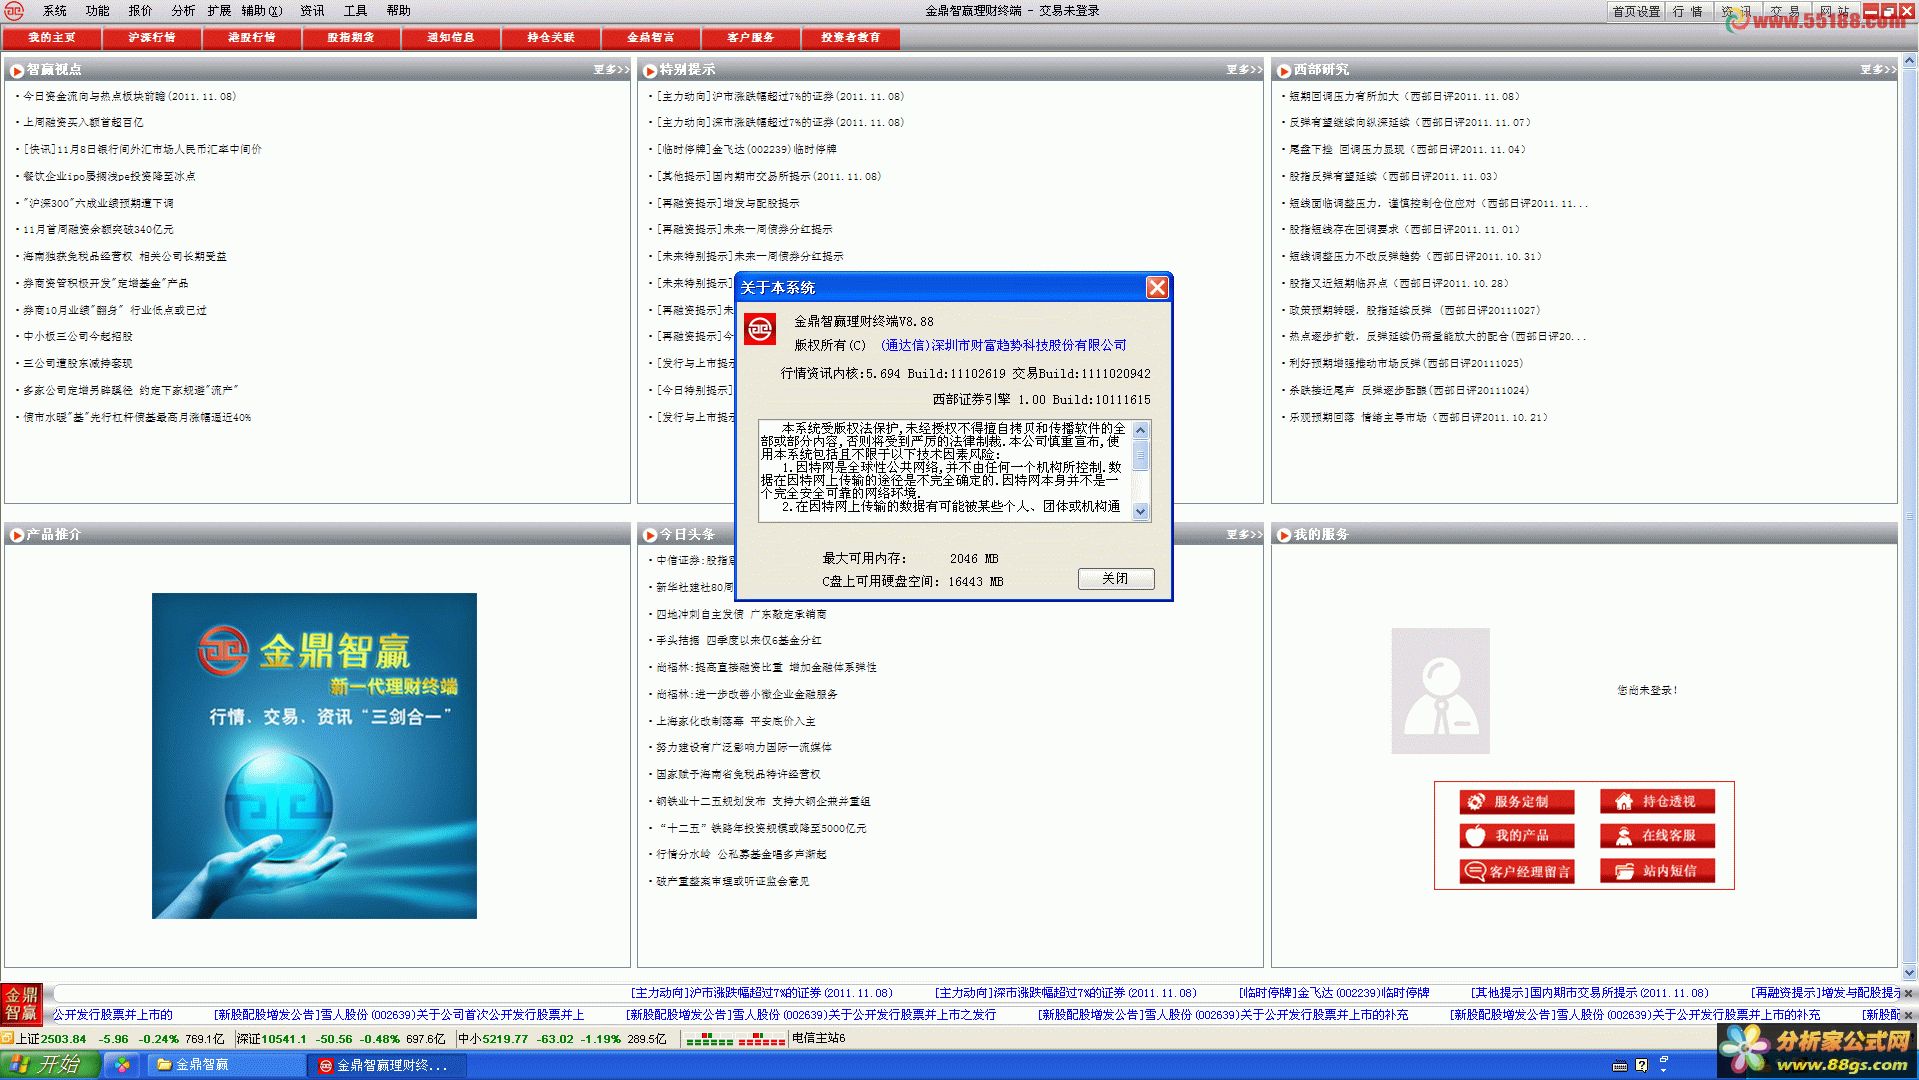Open 我的产品 apple button

1517,835
